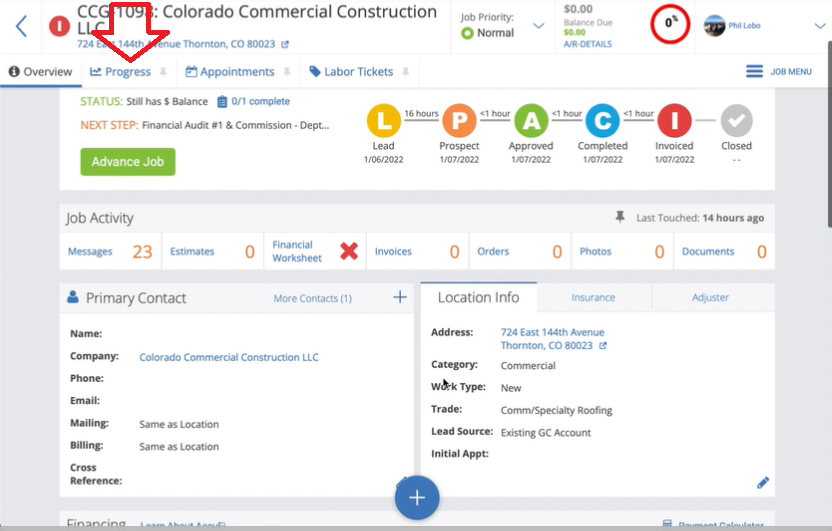Click the blue floating plus button
The width and height of the screenshot is (832, 531).
(x=417, y=497)
